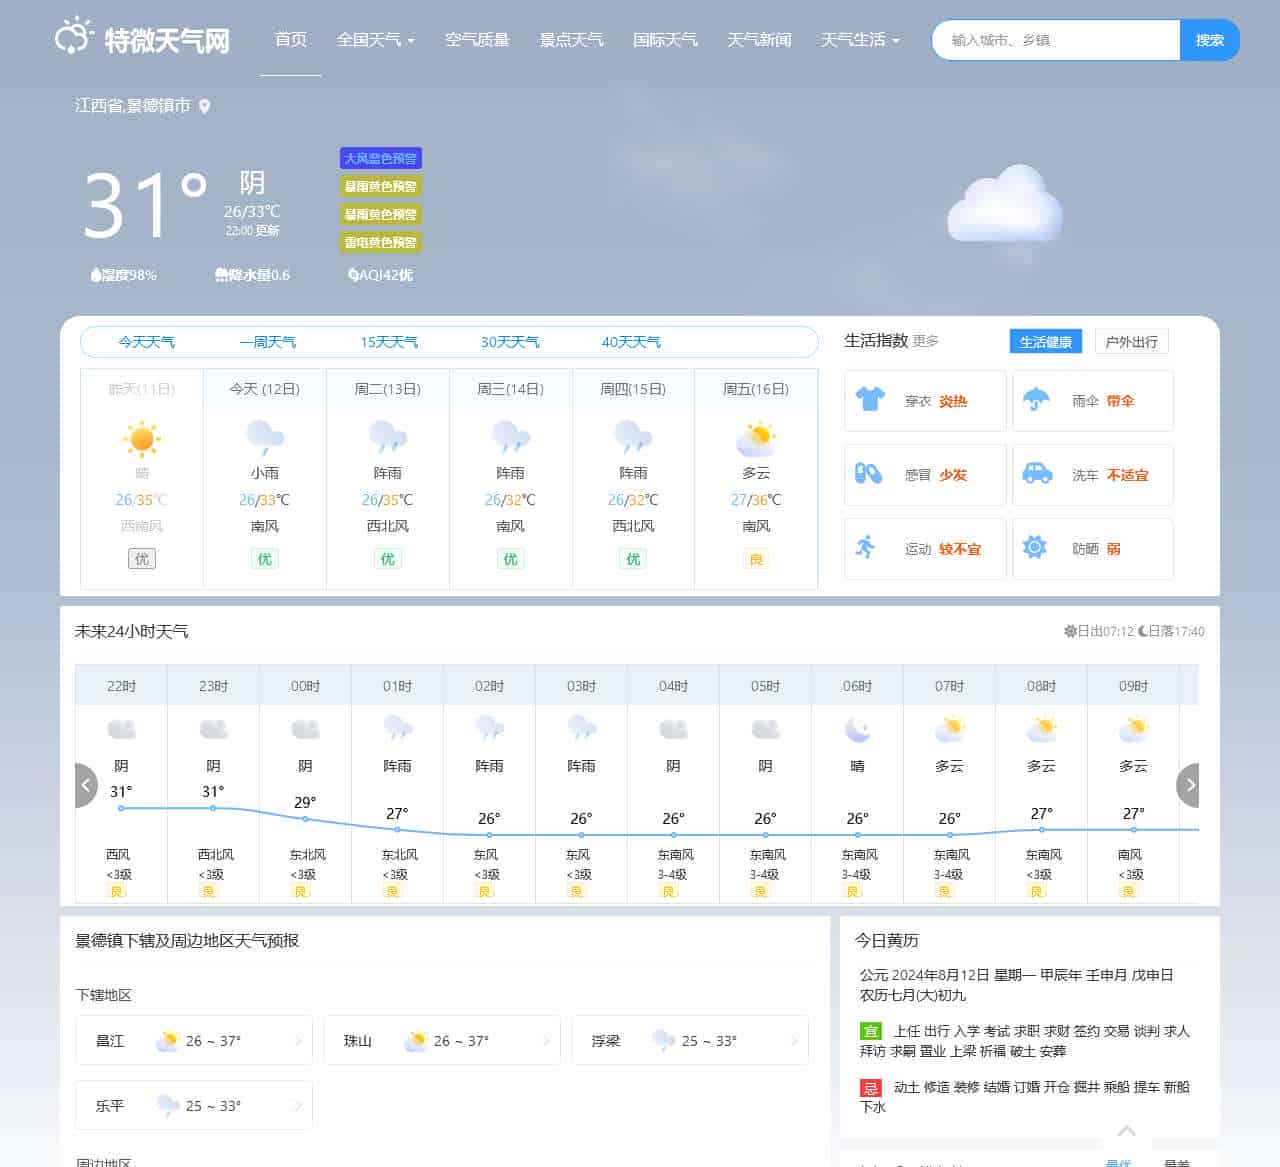This screenshot has width=1280, height=1167.
Task: Open the 珠山 district forecast arrow
Action: tap(546, 1041)
